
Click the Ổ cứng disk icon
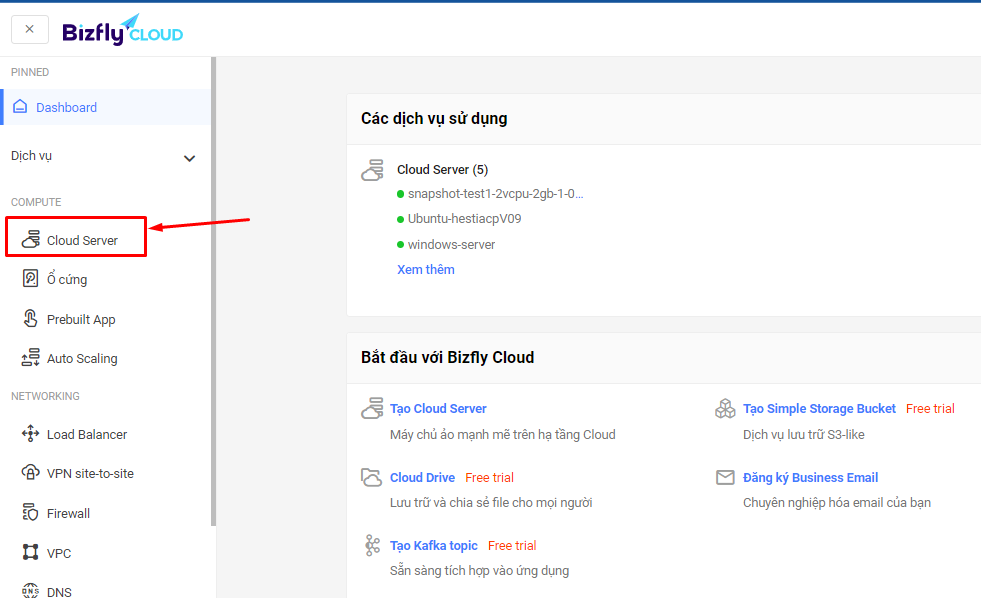[30, 278]
